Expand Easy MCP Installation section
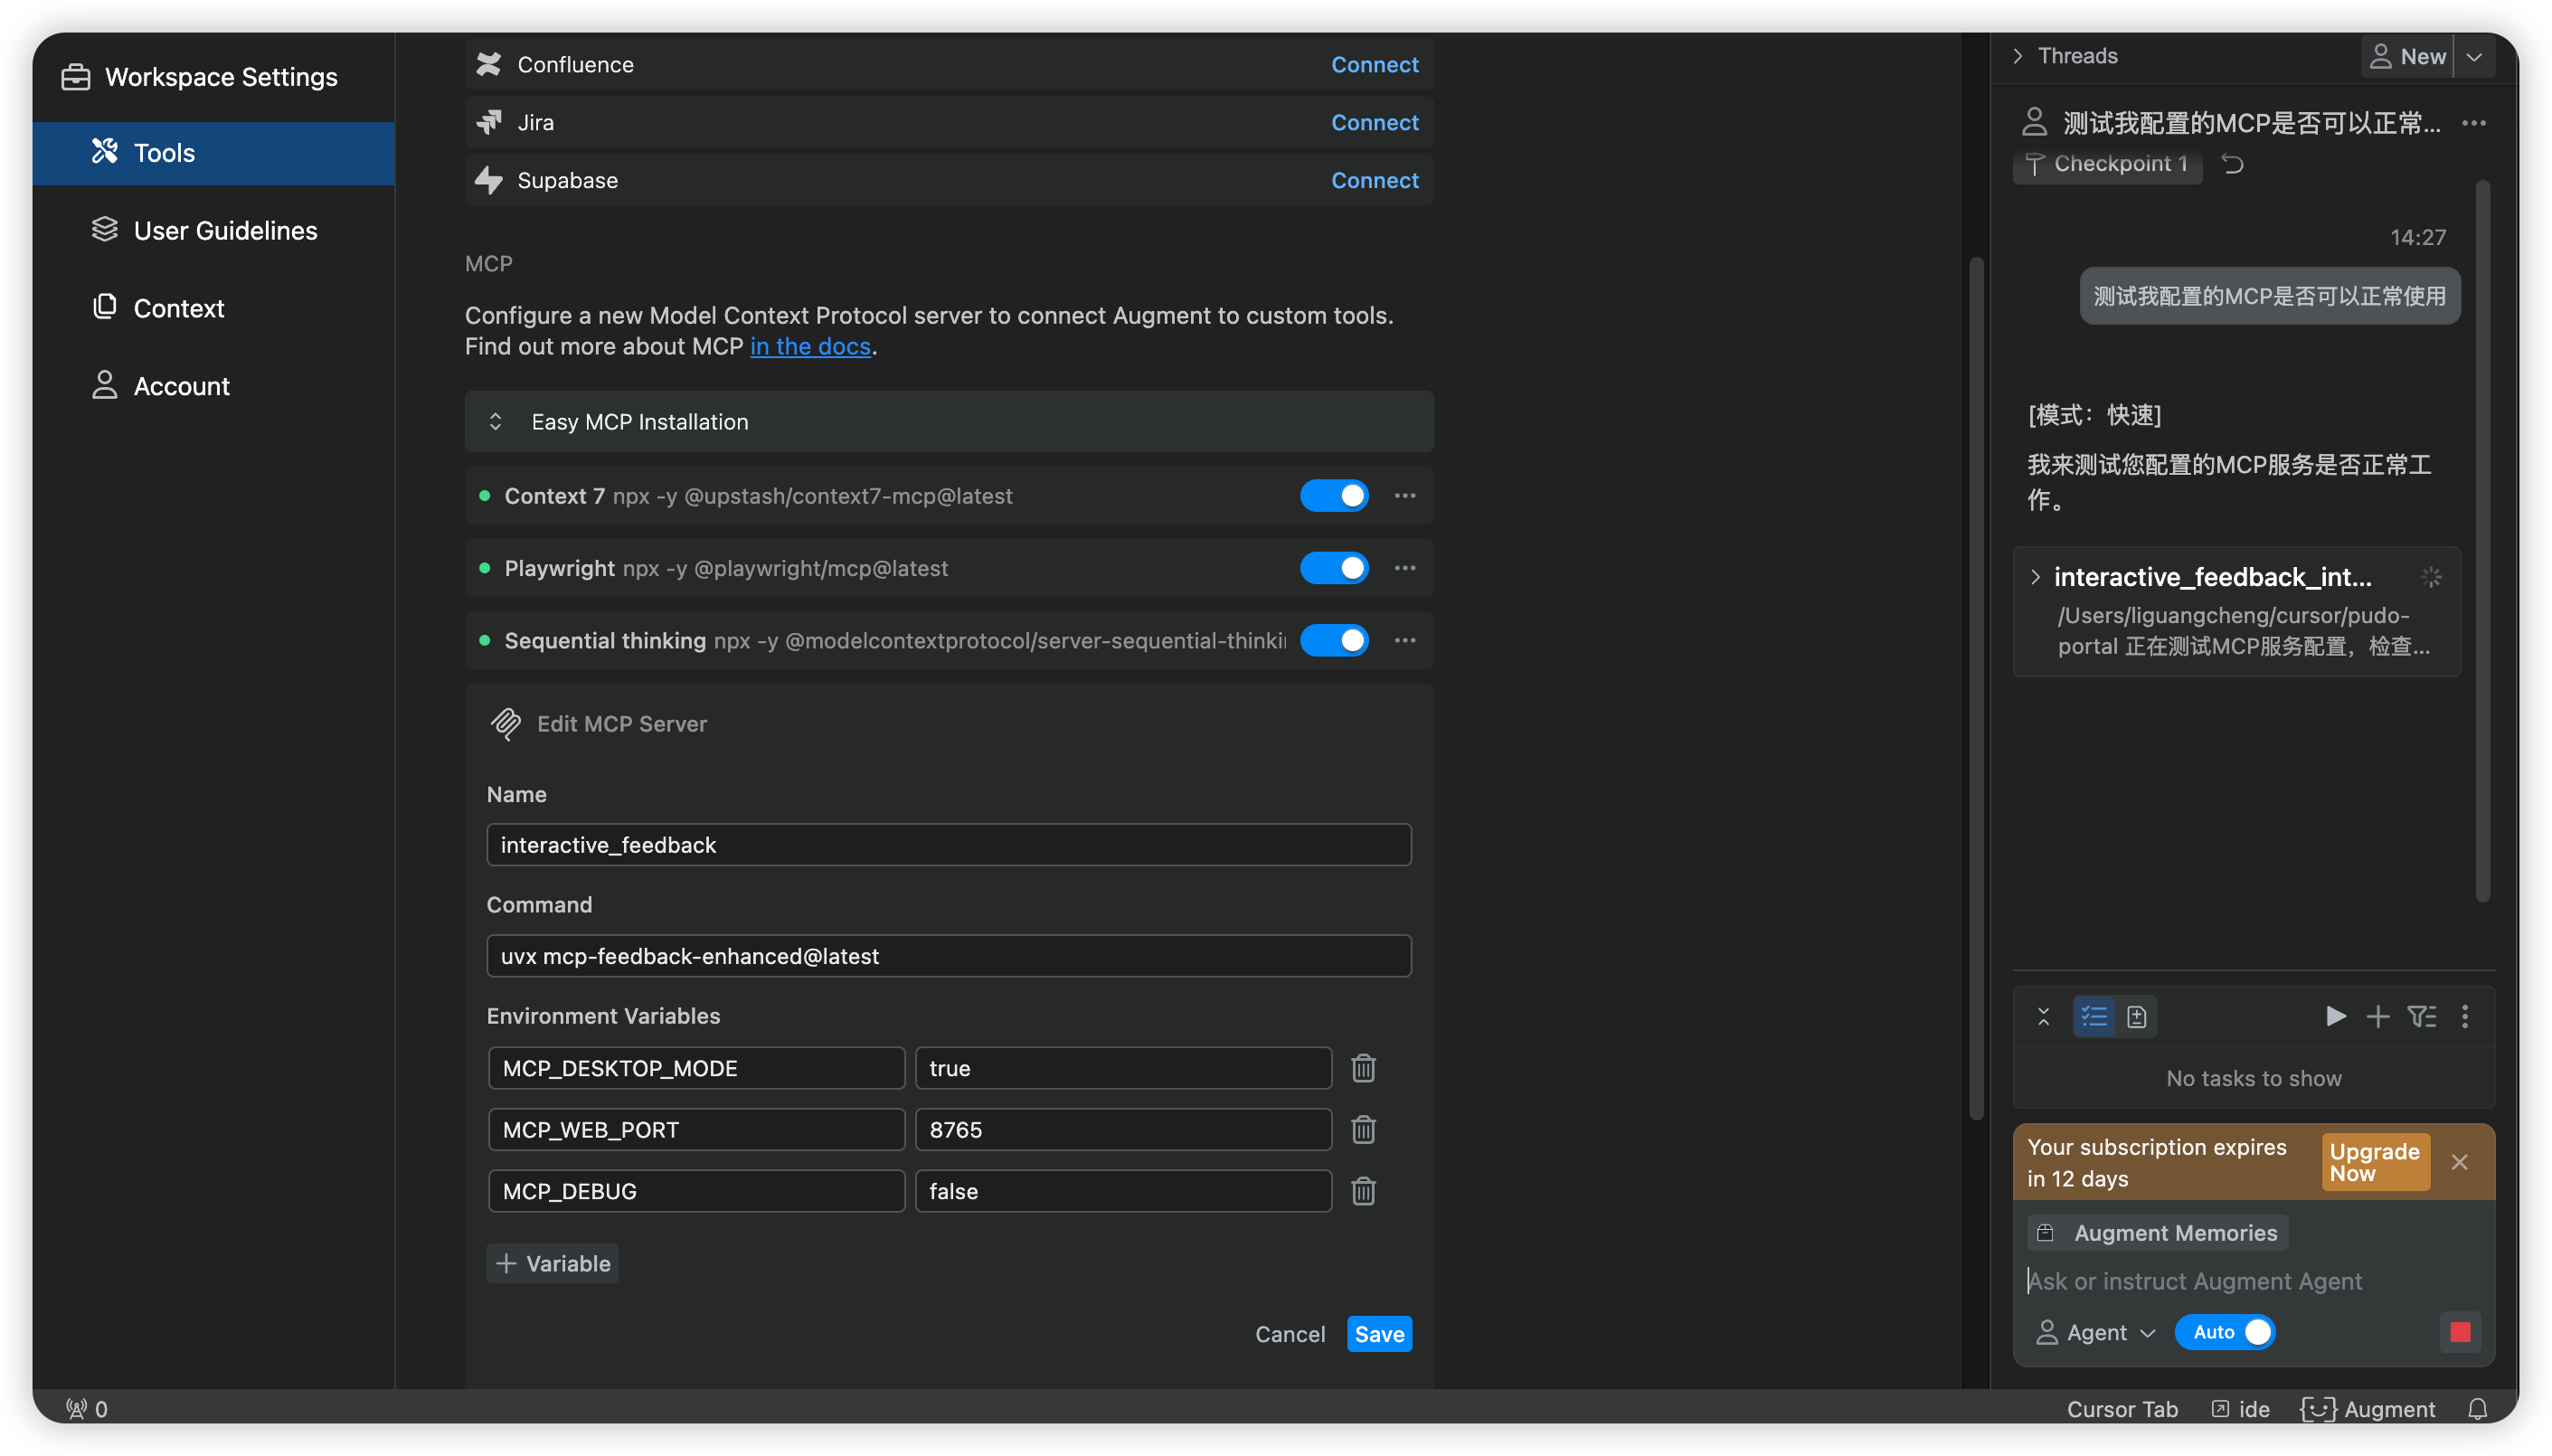 948,422
